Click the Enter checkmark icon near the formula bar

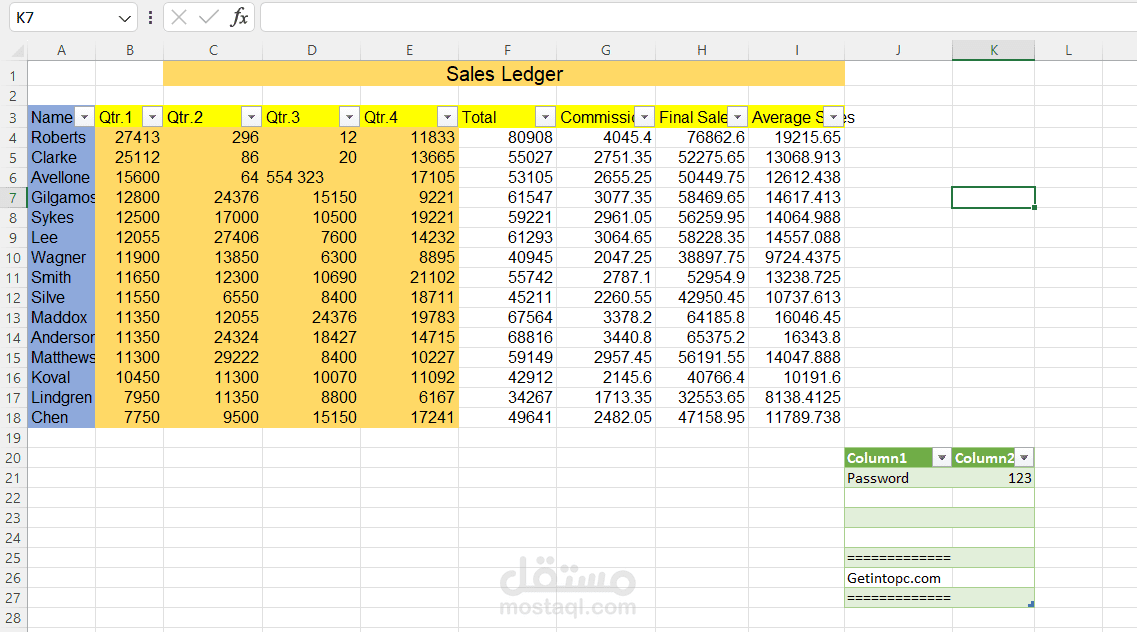pos(207,17)
